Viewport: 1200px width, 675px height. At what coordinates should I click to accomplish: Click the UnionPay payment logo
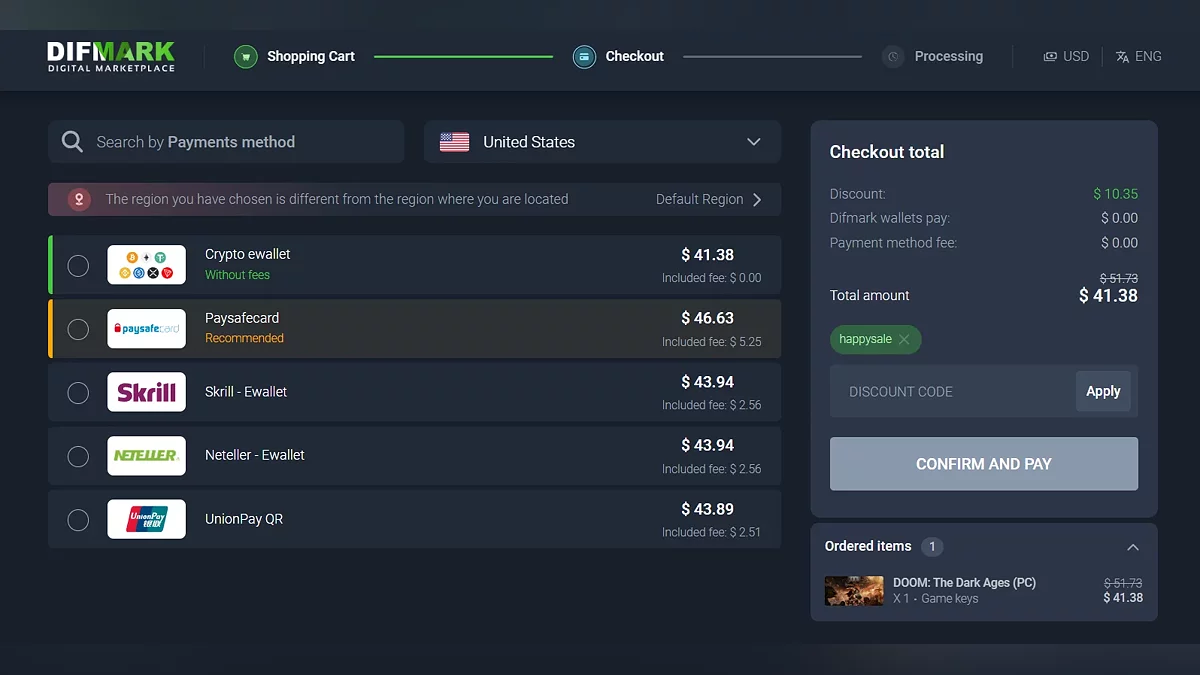pos(146,519)
